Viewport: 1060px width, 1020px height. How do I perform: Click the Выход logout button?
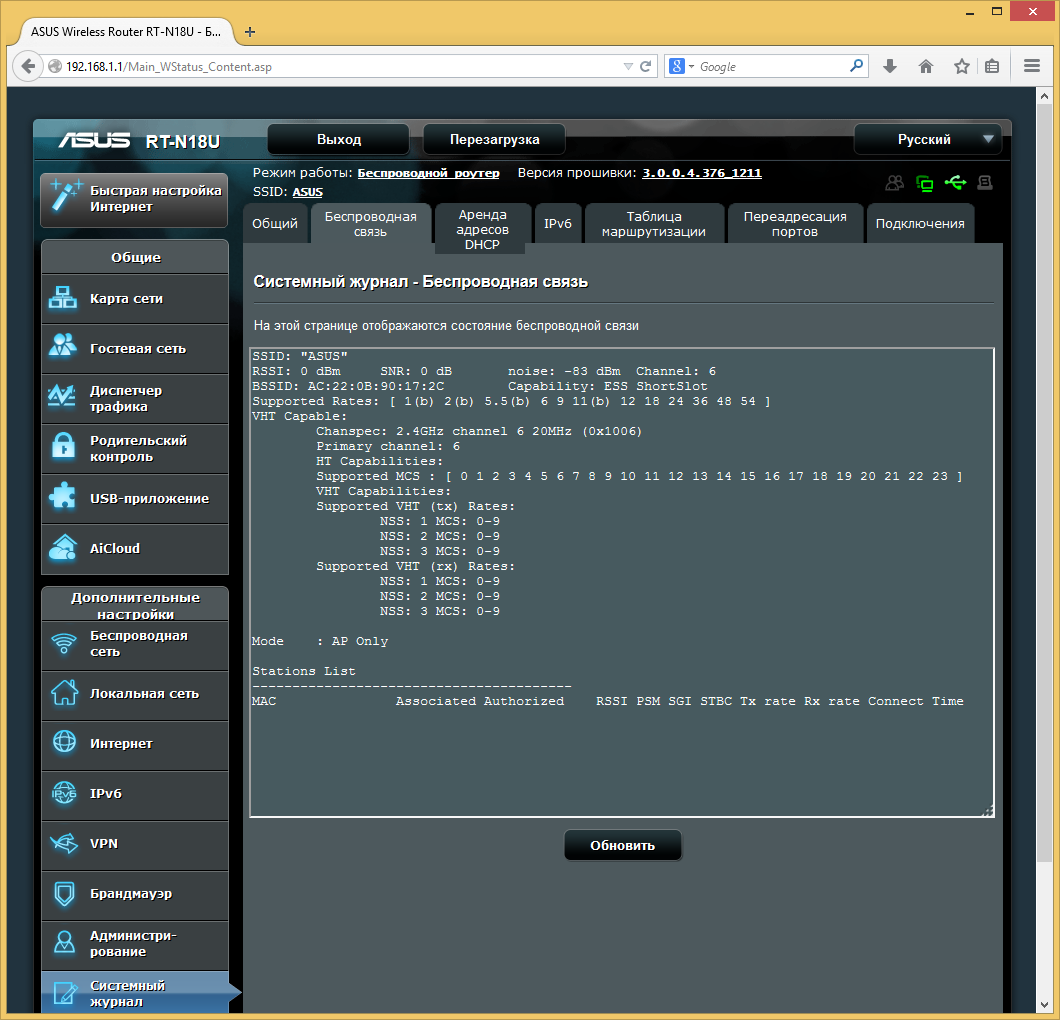339,139
